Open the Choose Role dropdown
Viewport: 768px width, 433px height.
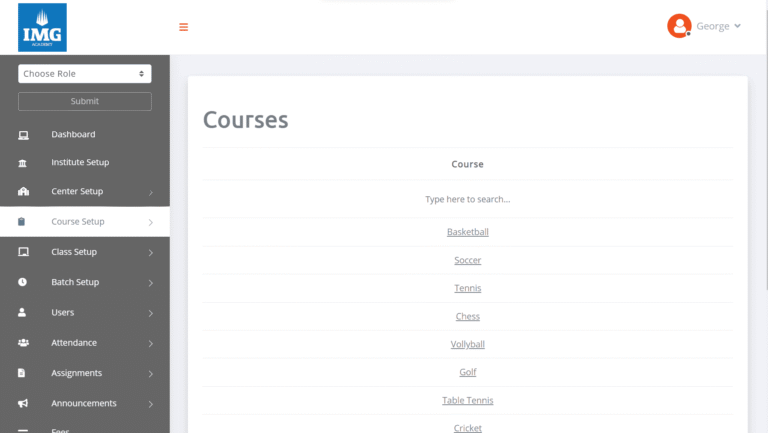coord(85,73)
